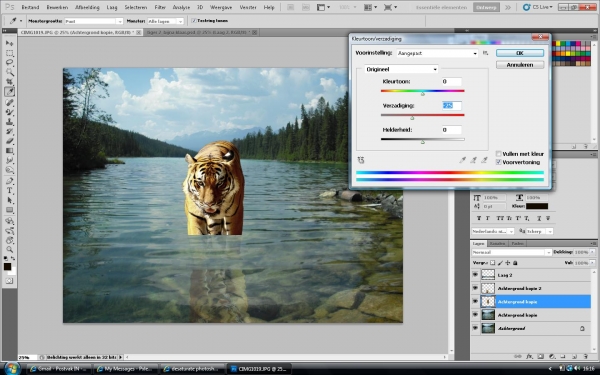Select the Eyedropper tool in the toolbox
Image resolution: width=600 pixels, height=375 pixels.
coord(9,91)
